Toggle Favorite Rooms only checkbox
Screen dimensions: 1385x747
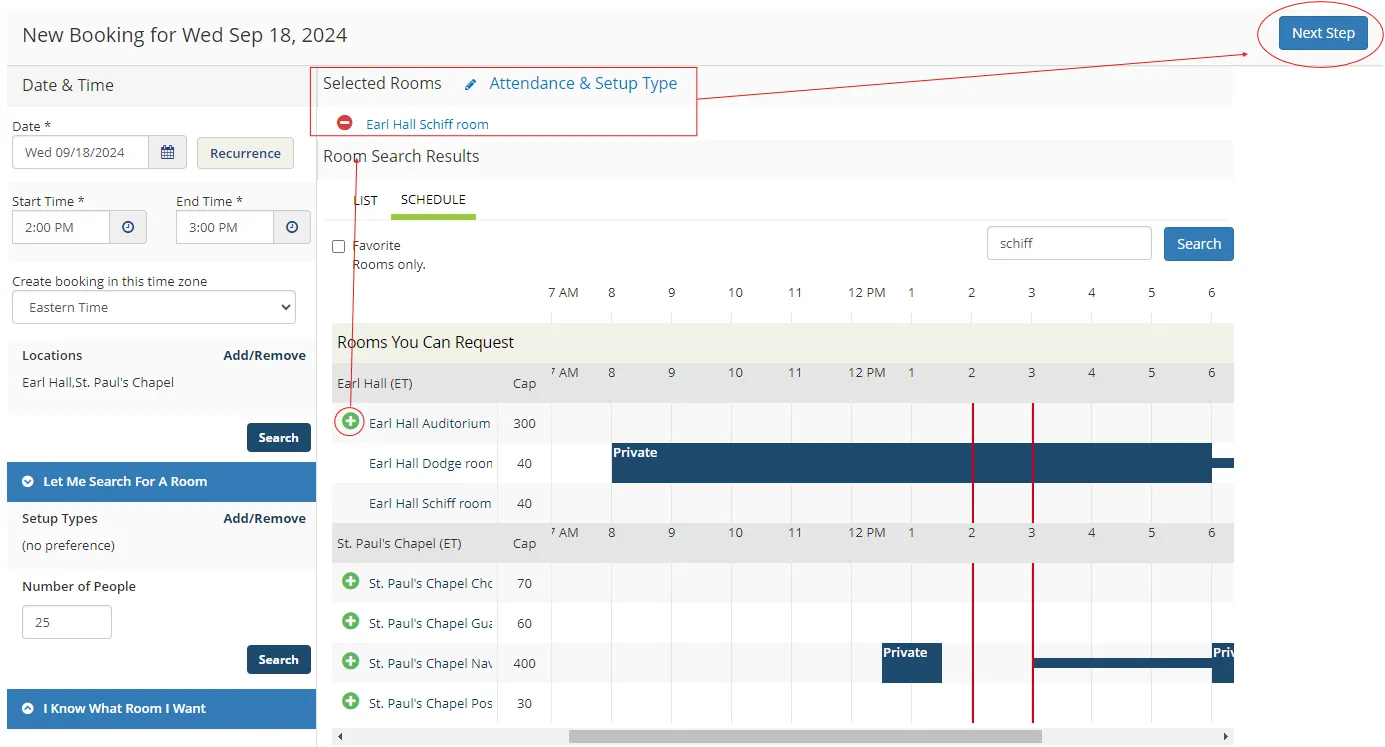coord(338,246)
